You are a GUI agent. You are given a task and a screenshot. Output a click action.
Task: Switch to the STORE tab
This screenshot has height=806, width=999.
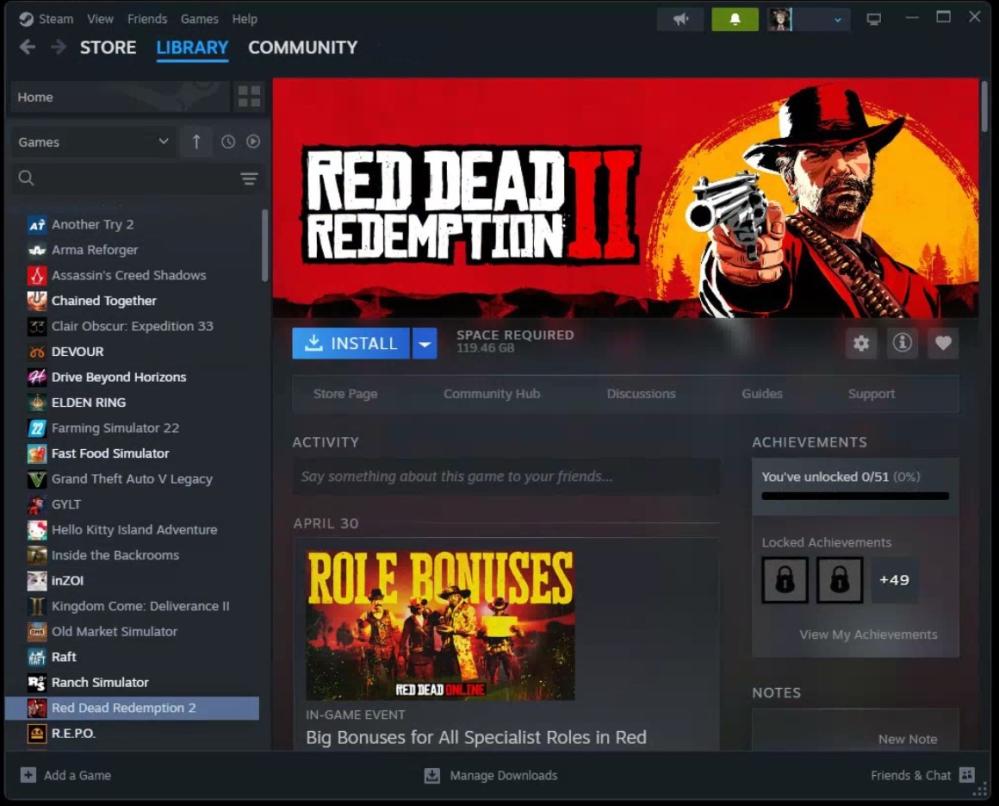click(x=108, y=48)
